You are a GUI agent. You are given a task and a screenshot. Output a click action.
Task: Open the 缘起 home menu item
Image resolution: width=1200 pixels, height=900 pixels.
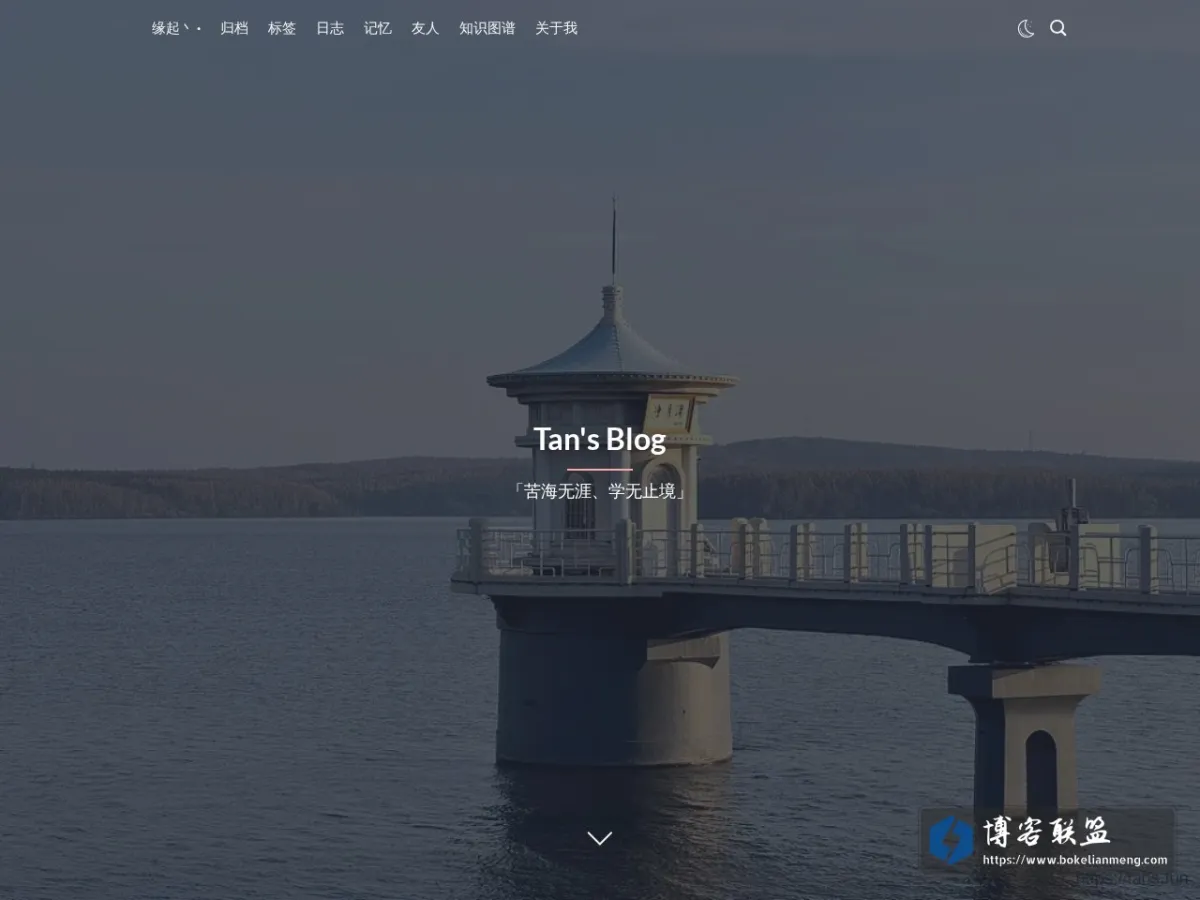click(176, 29)
